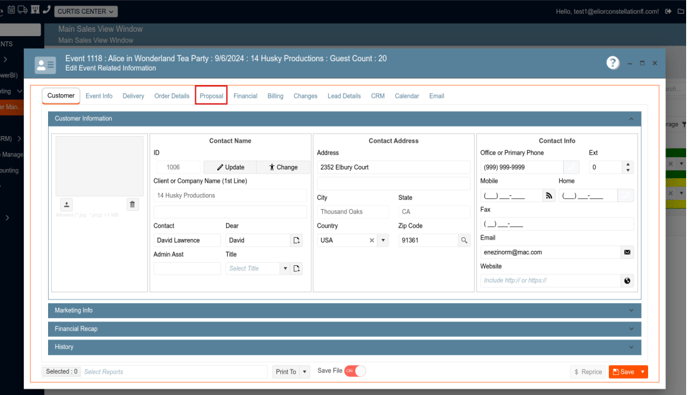This screenshot has height=395, width=688.
Task: Click the Email field enezinorm@mac.com
Action: coord(551,252)
